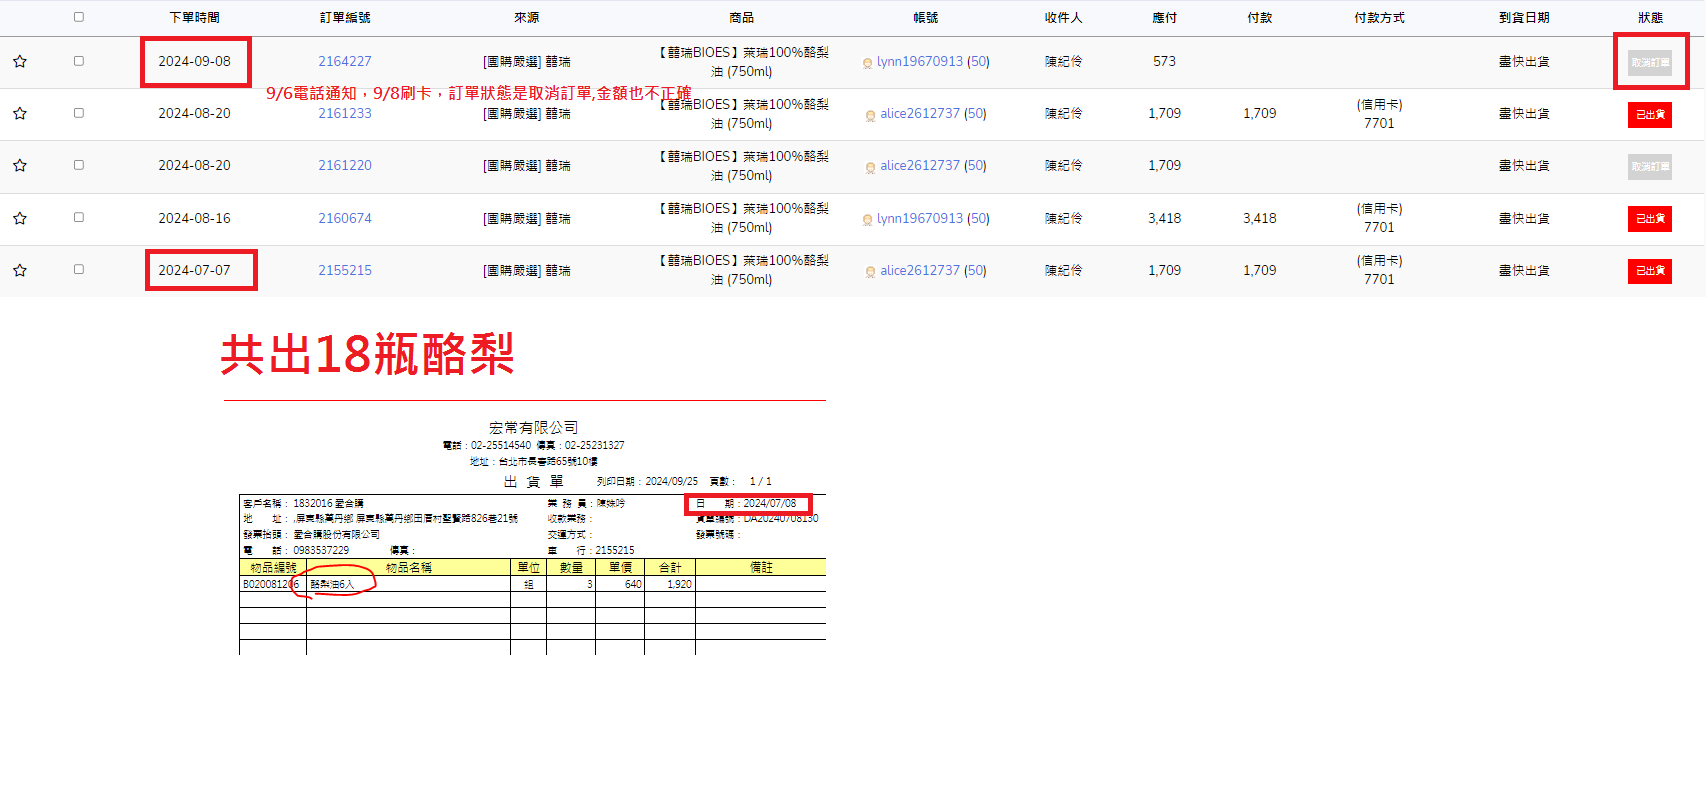Click the 到貨日期 column header

(x=1524, y=18)
